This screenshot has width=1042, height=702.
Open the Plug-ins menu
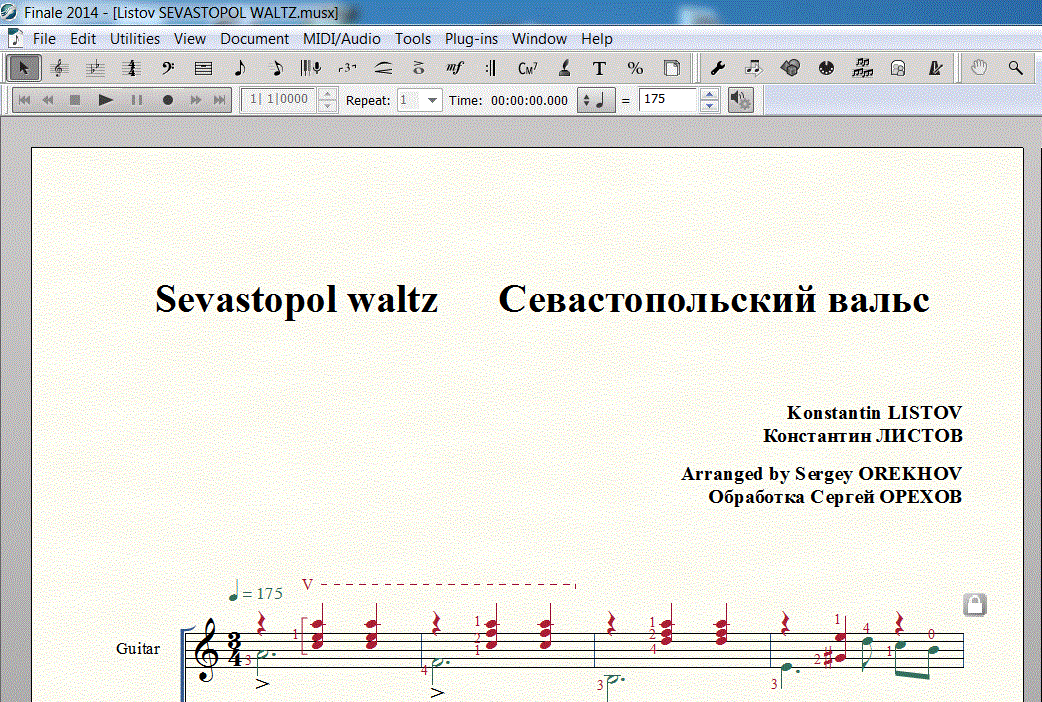pyautogui.click(x=471, y=39)
